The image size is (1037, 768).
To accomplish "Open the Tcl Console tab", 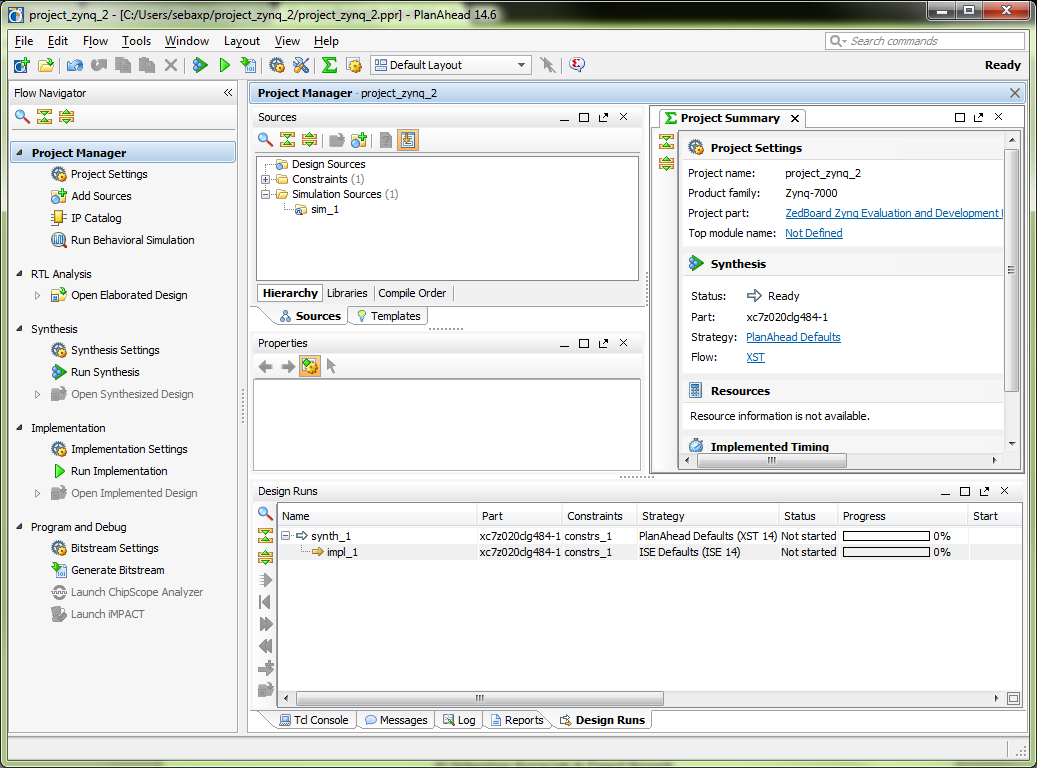I will tap(314, 720).
